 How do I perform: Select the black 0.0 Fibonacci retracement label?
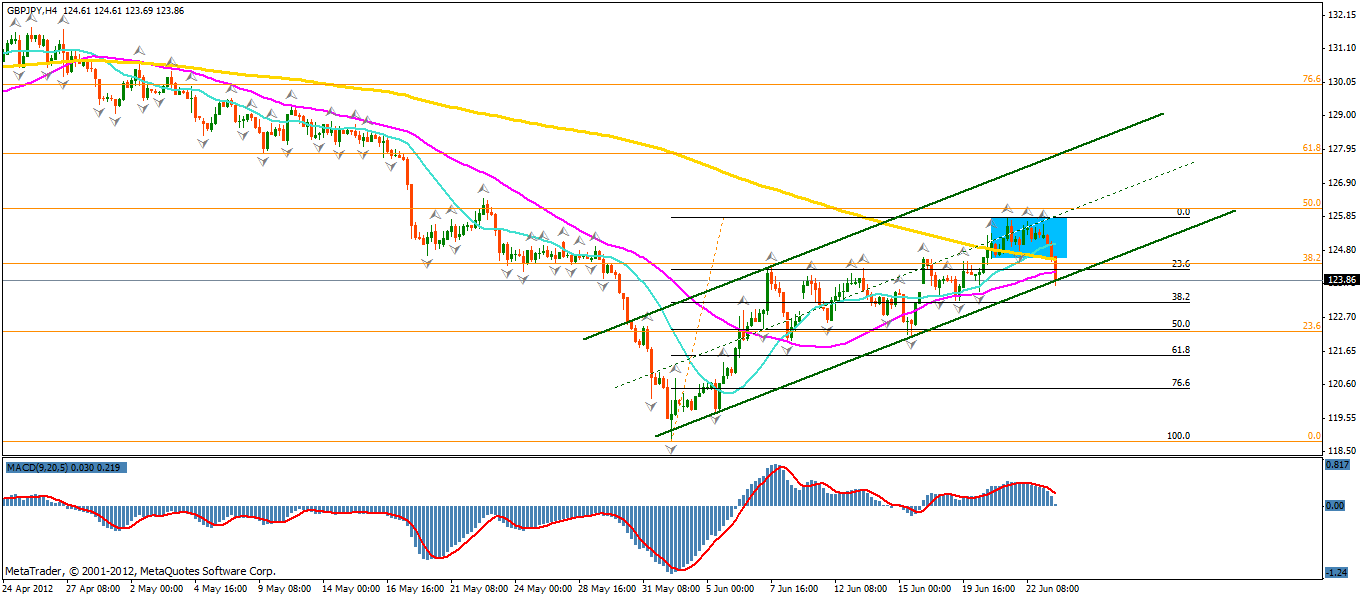[1182, 212]
